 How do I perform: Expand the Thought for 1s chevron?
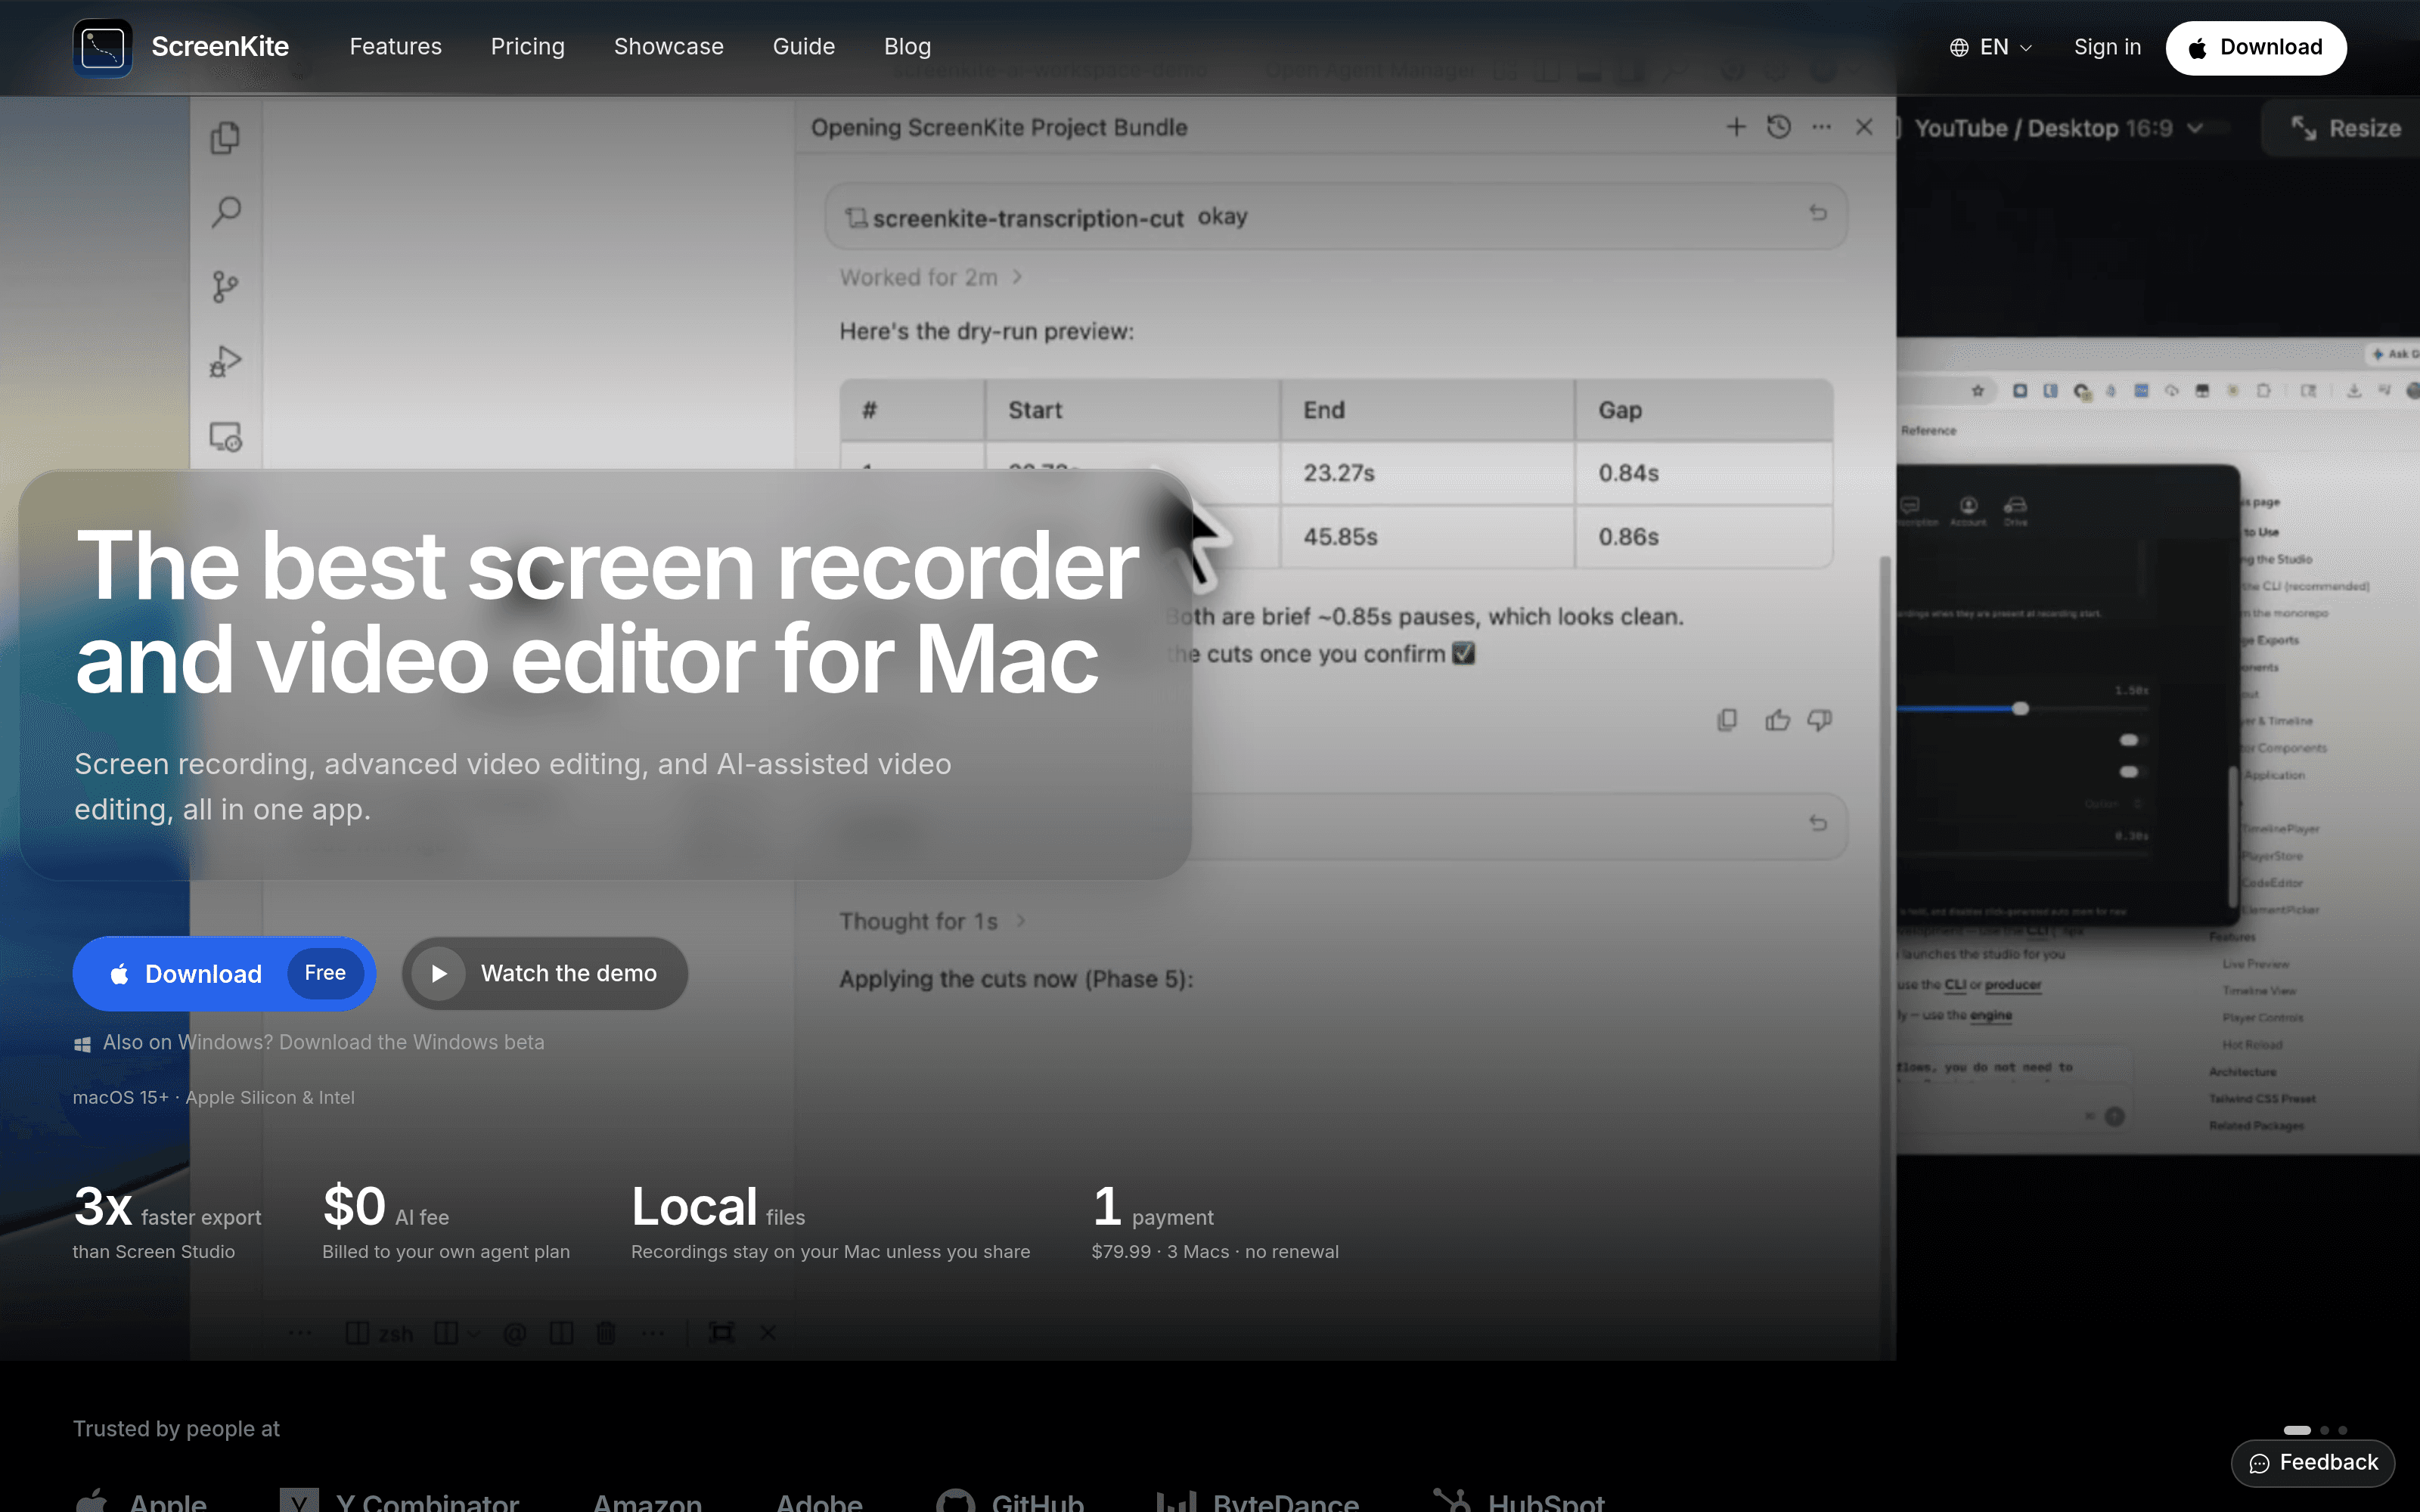(1021, 921)
